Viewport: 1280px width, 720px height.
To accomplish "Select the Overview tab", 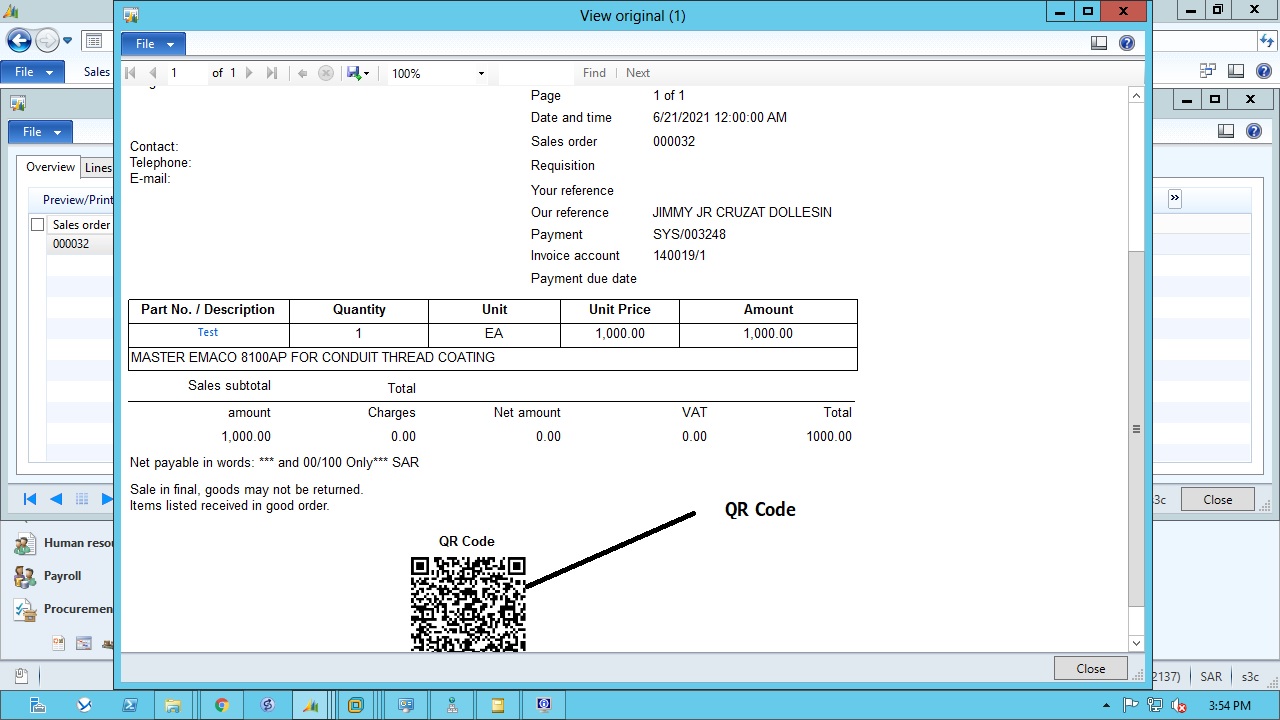I will 49,167.
